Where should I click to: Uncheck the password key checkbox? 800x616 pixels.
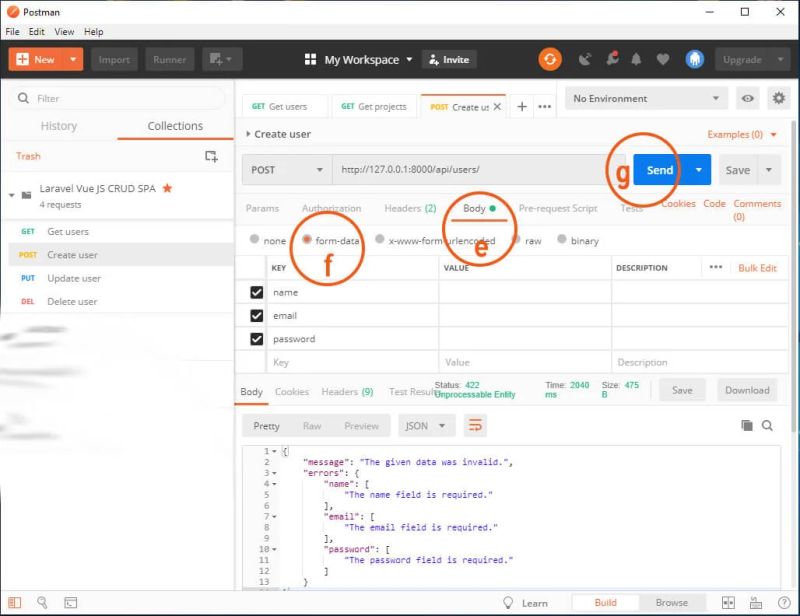click(x=257, y=339)
